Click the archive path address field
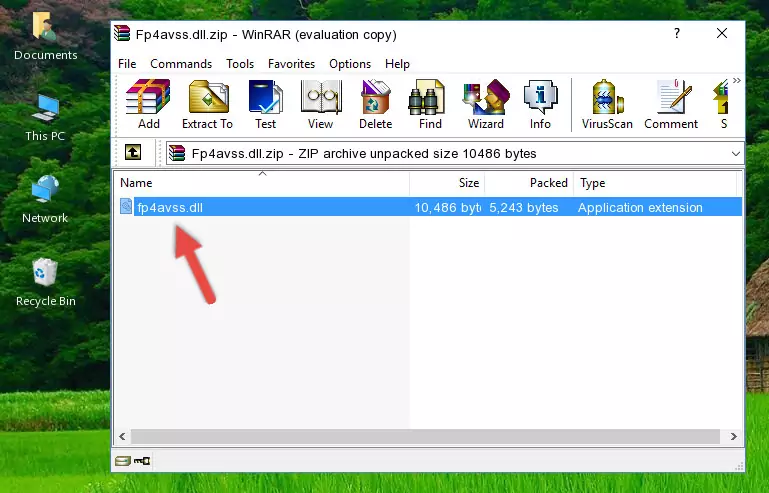The width and height of the screenshot is (769, 493). (x=455, y=154)
